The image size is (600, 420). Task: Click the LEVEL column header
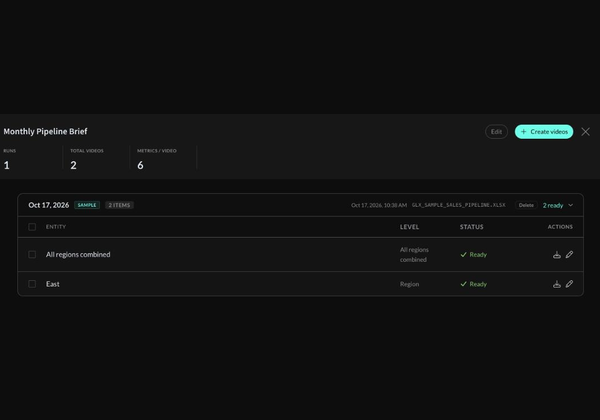(x=409, y=227)
